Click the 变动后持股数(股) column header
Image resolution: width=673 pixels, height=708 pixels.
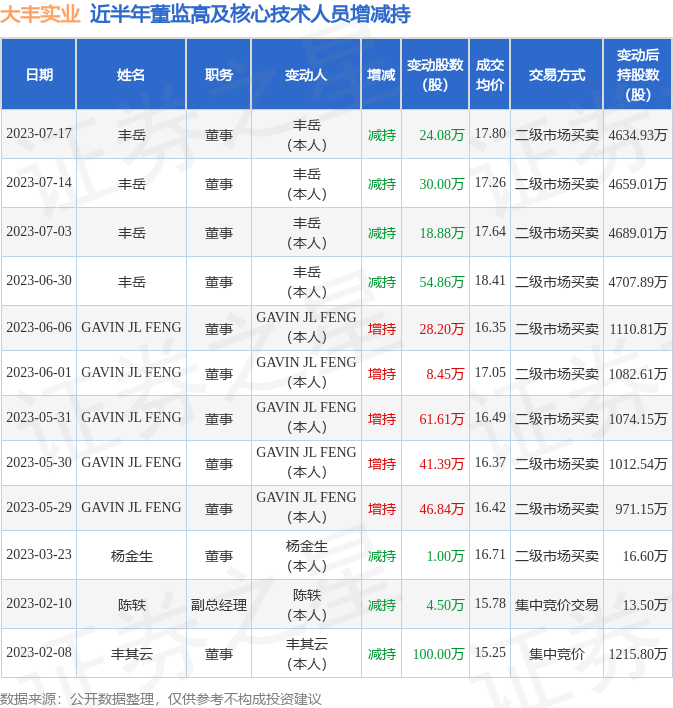coord(638,75)
